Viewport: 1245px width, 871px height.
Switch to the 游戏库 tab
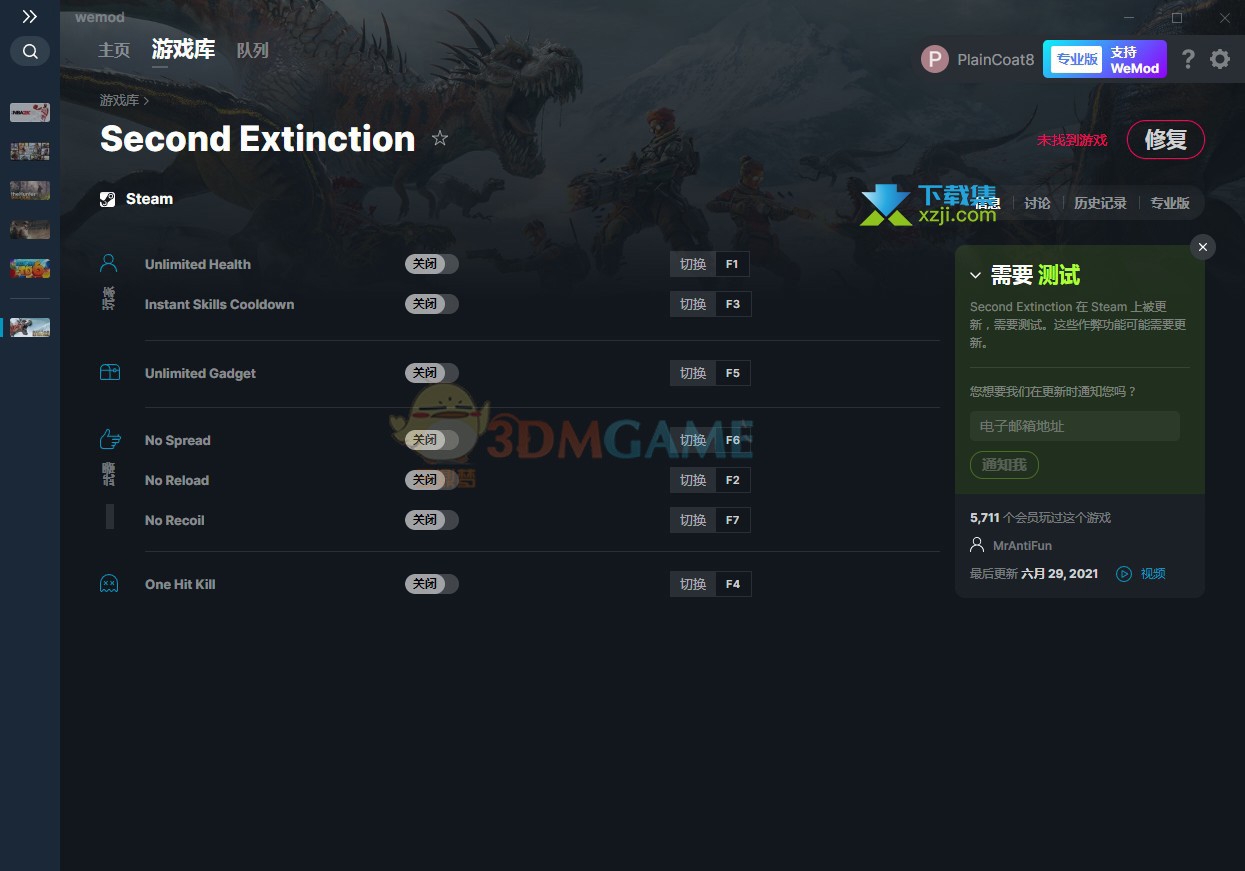tap(183, 49)
